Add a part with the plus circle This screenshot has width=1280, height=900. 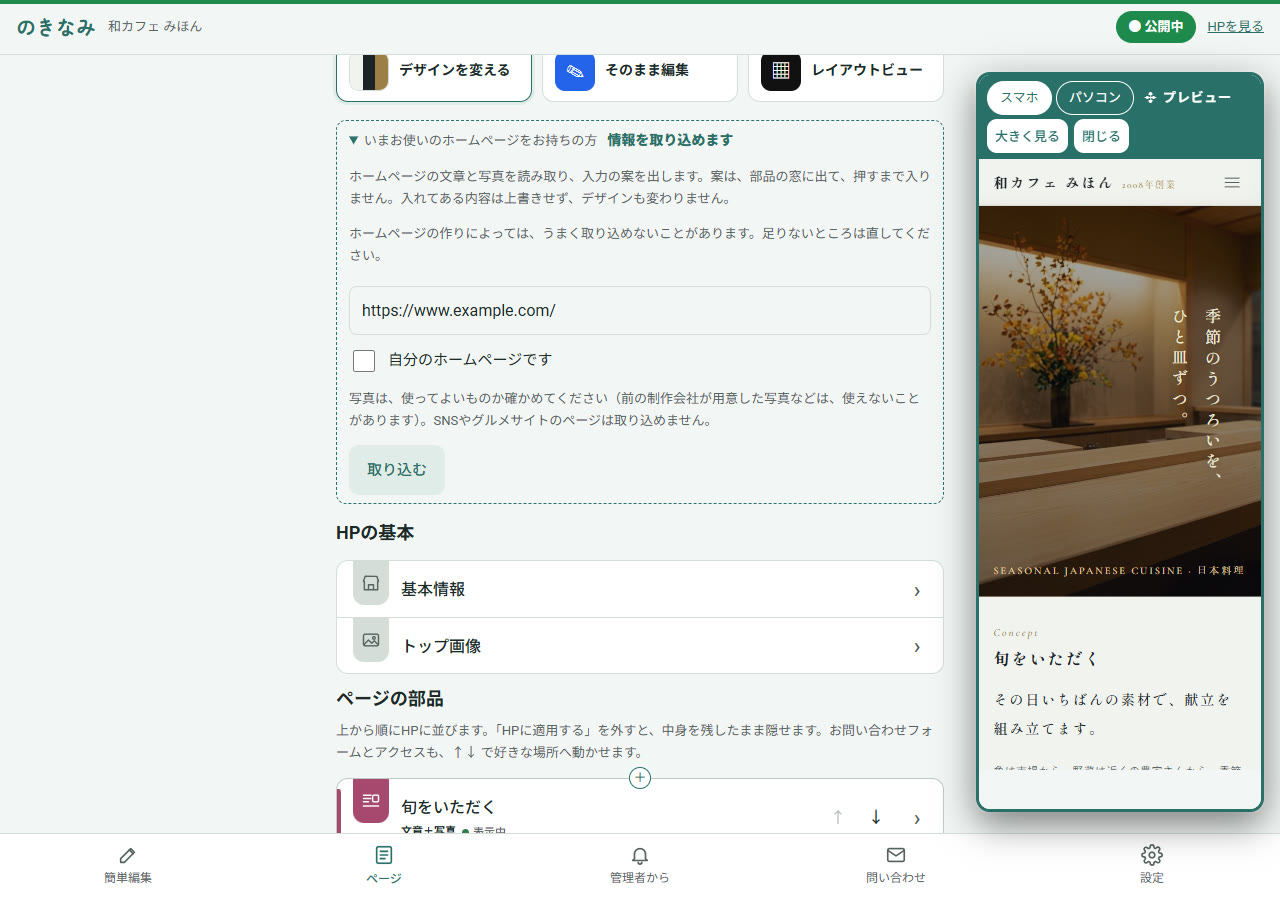[640, 777]
